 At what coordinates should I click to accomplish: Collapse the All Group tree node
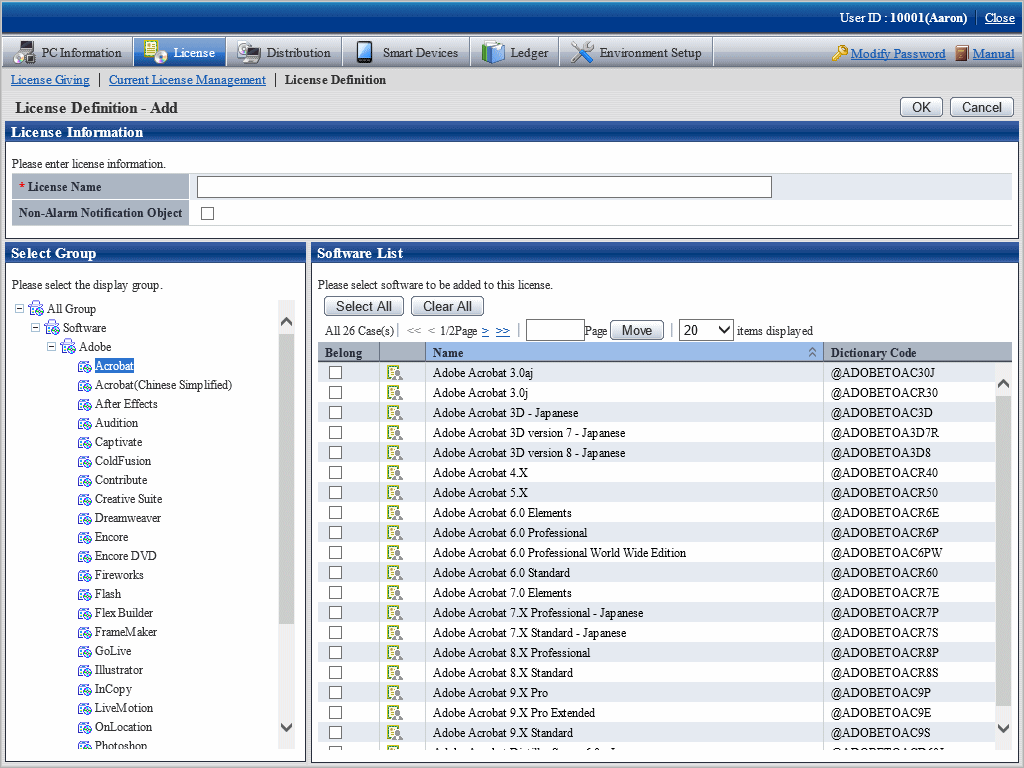20,308
